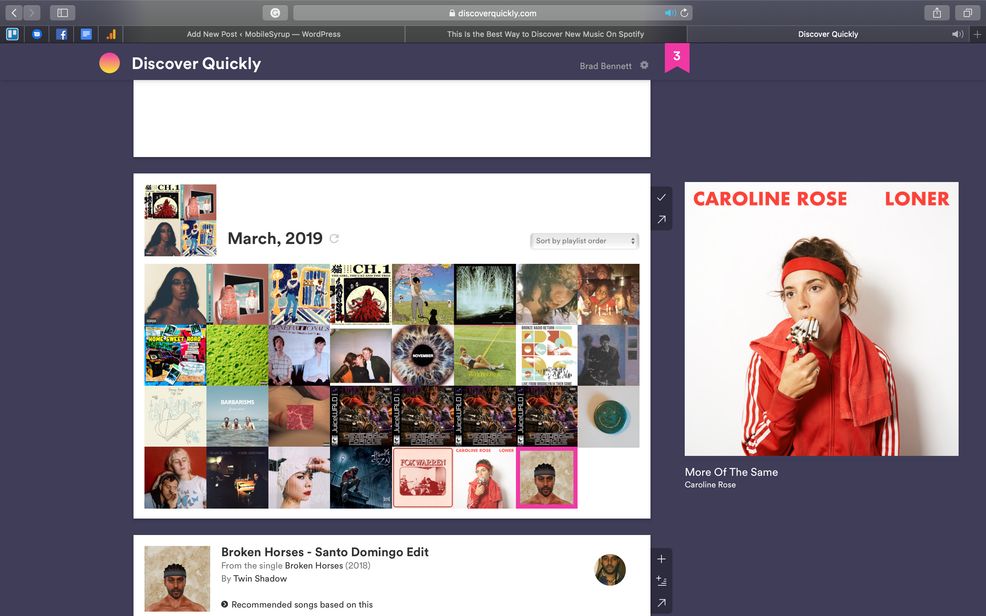Click the pink bookmark badge showing 3
Image resolution: width=986 pixels, height=616 pixels.
(677, 57)
